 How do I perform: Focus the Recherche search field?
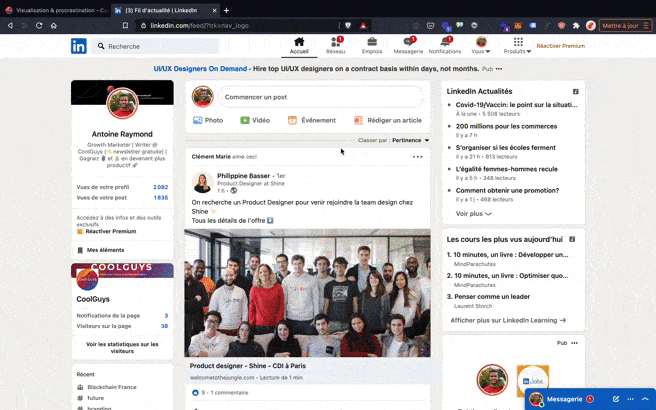tap(156, 46)
